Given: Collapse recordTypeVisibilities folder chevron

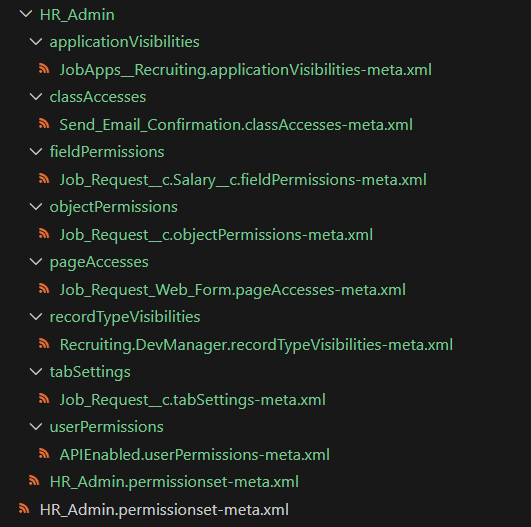Looking at the screenshot, I should click(36, 317).
